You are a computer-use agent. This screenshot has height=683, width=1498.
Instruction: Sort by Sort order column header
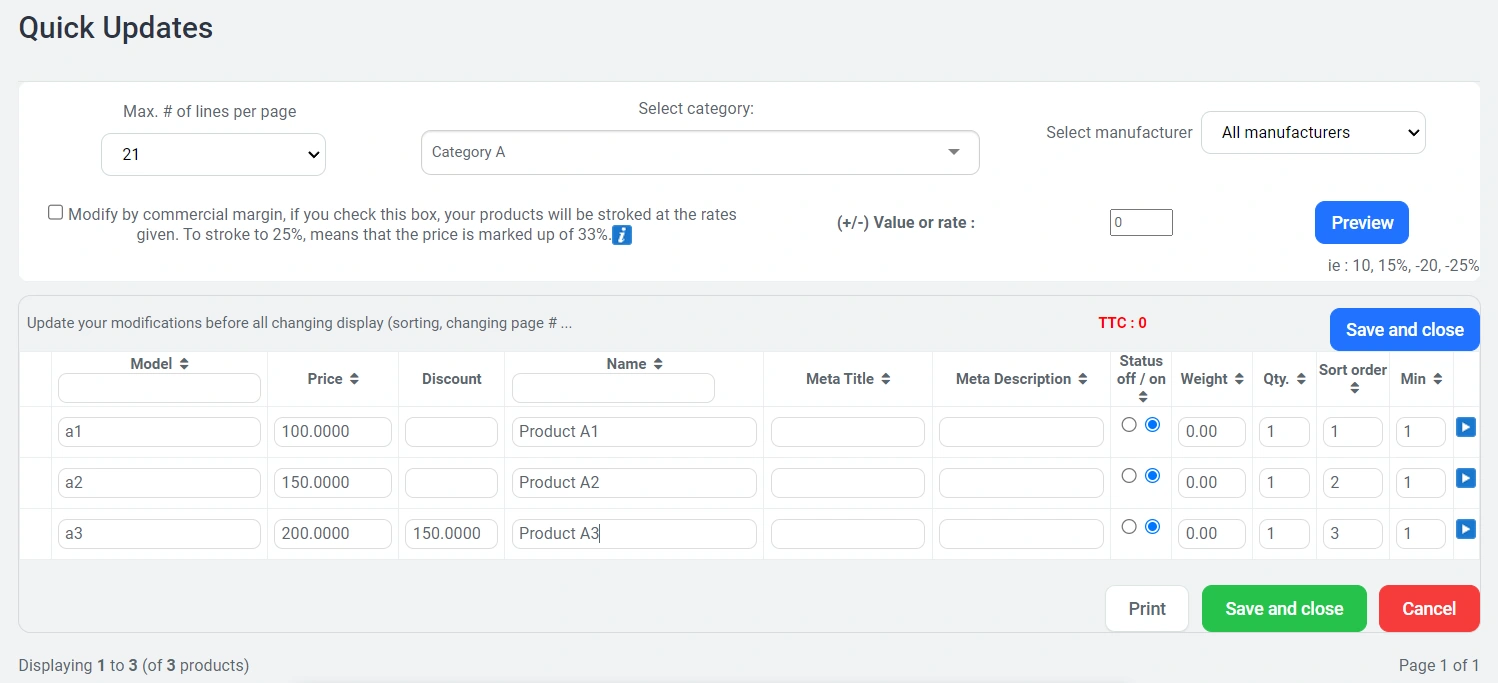(x=1353, y=388)
